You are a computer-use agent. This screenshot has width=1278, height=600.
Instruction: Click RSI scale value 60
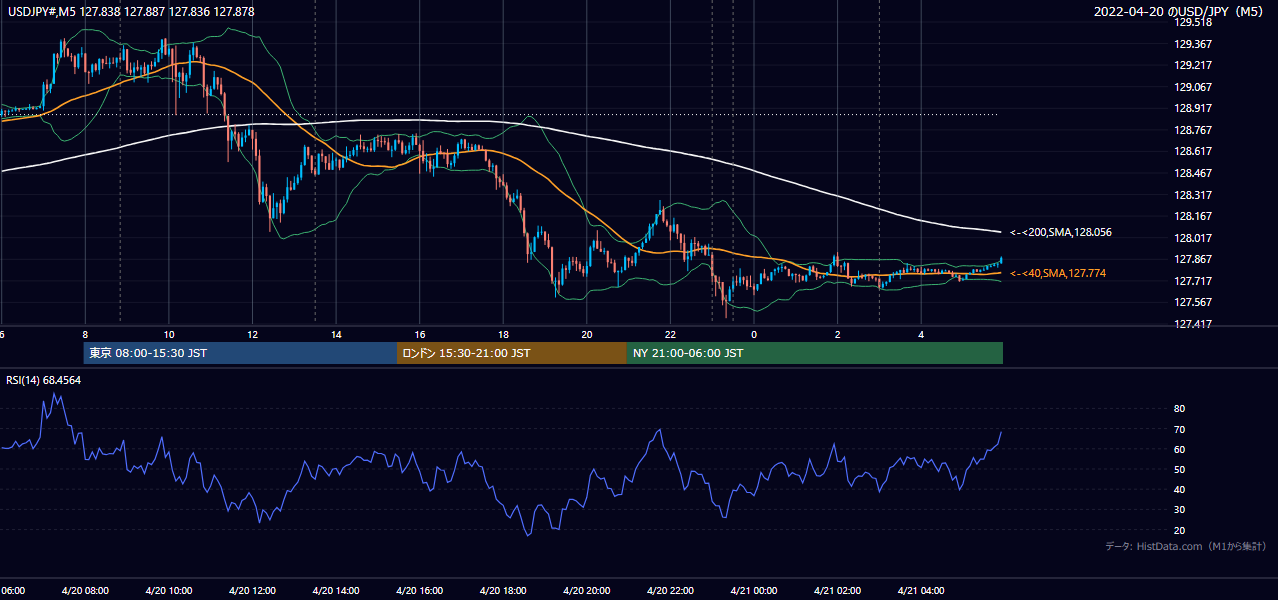1179,449
